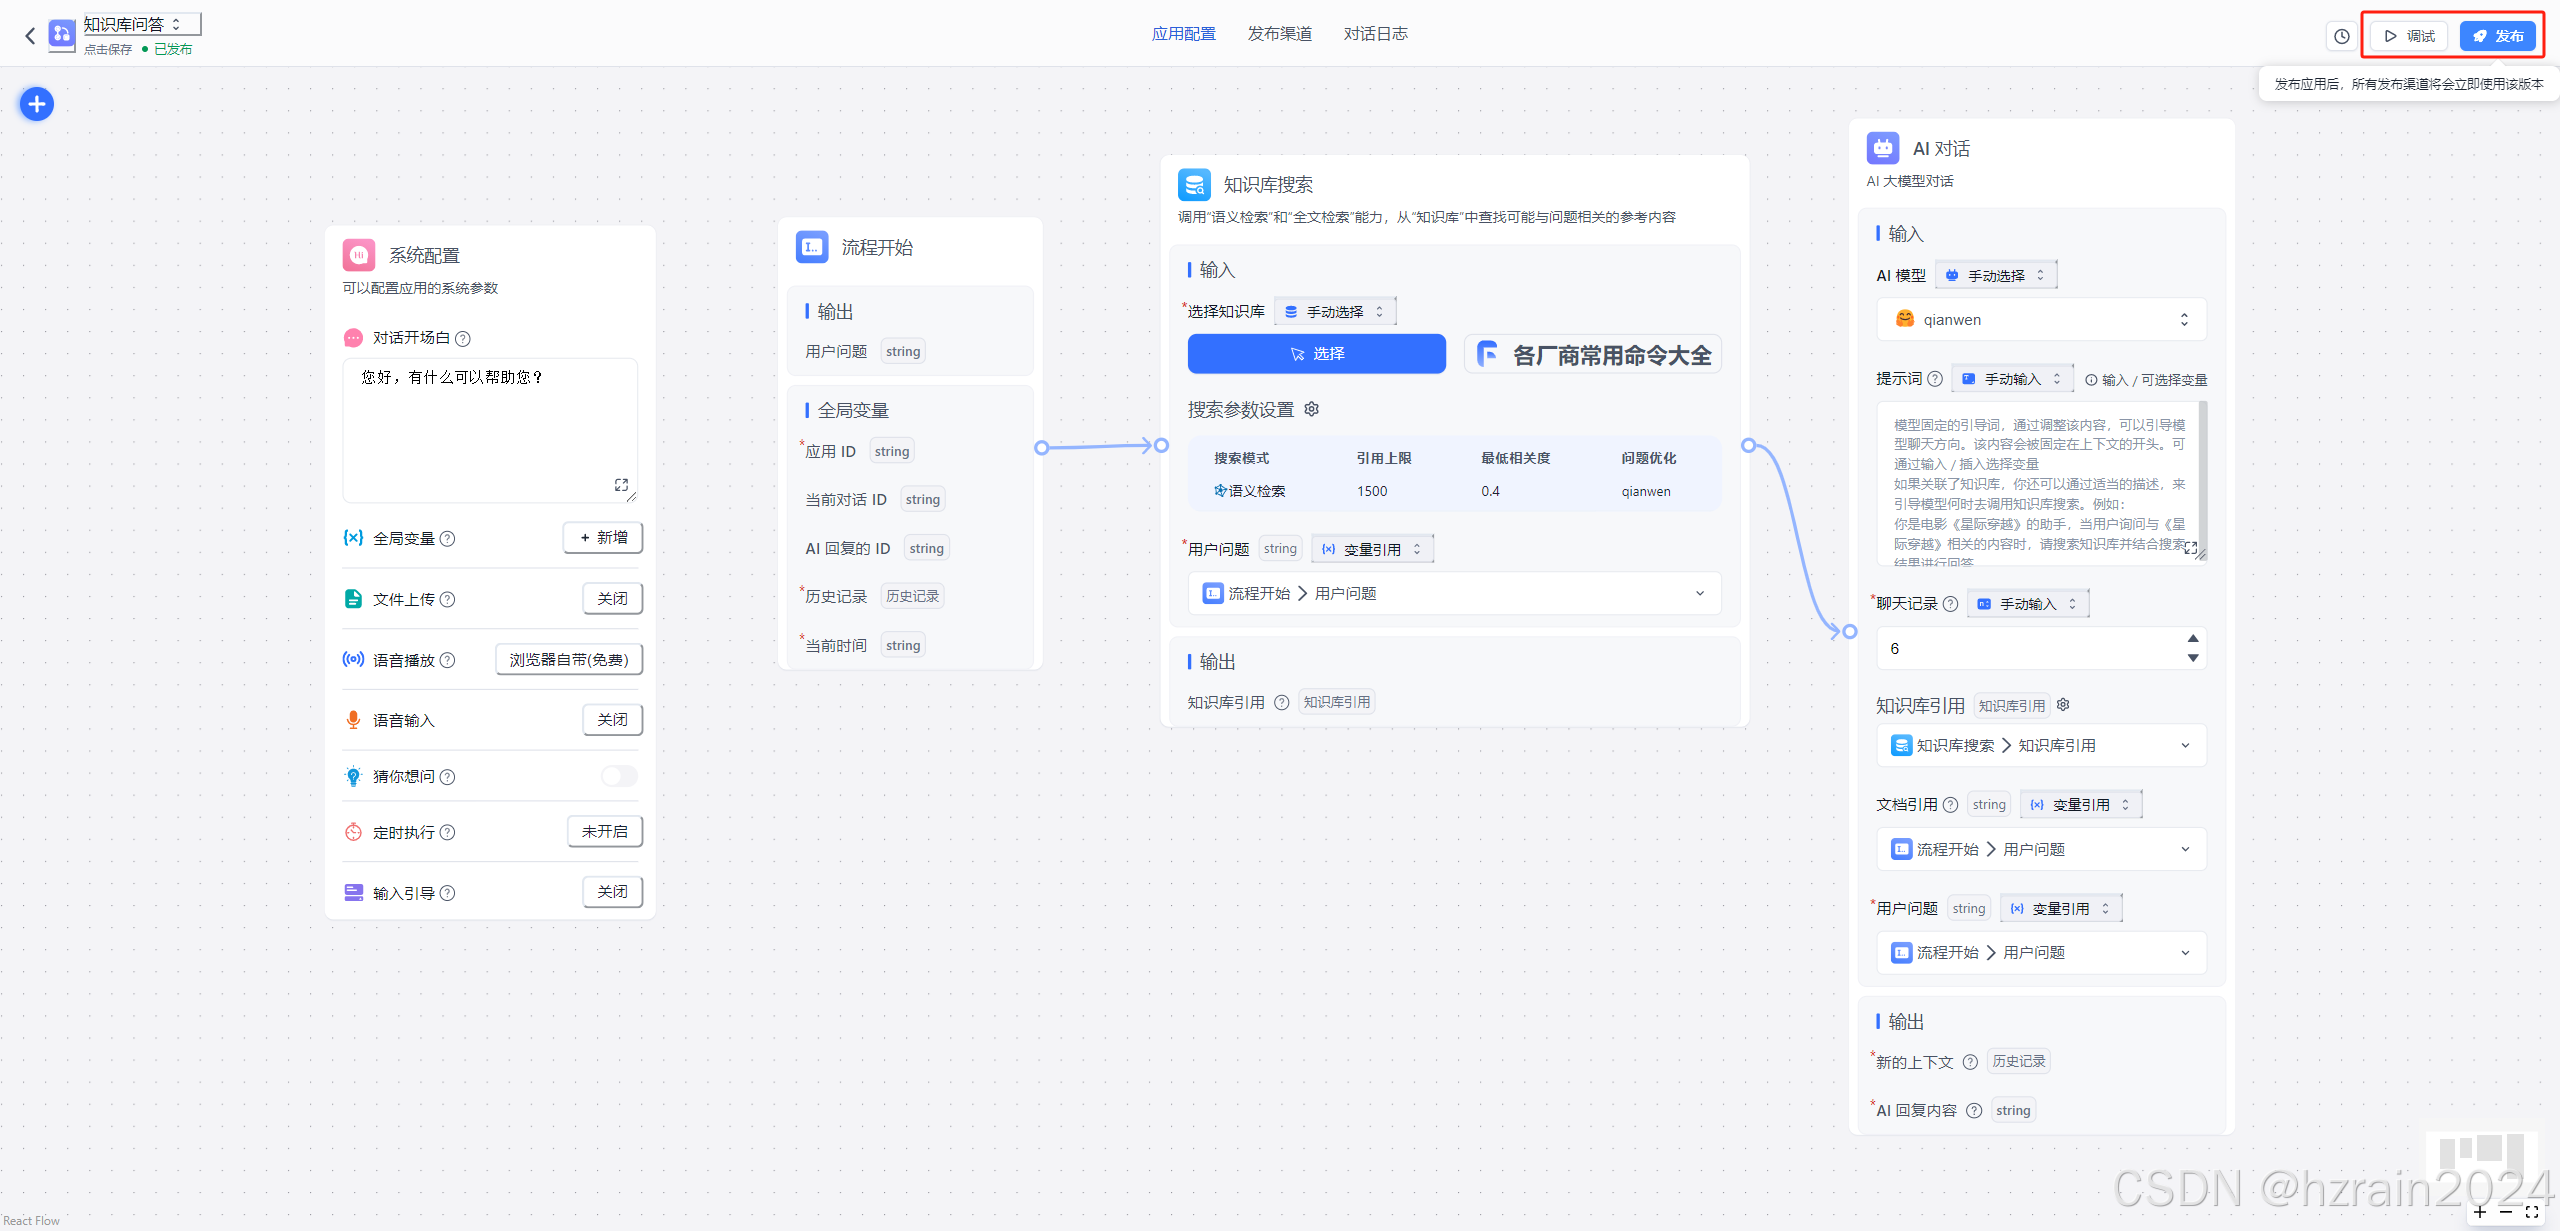Click the AI 对话 node robot icon
The height and width of the screenshot is (1231, 2560).
click(x=1883, y=149)
